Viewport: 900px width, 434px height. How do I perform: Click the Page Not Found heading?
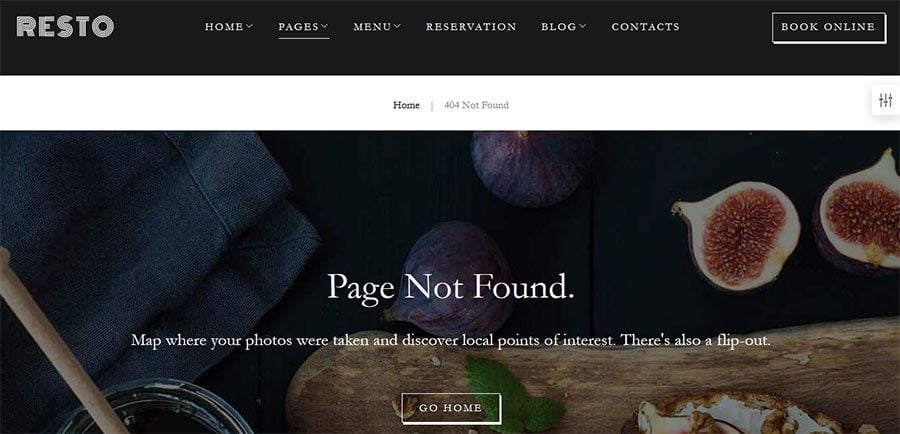pyautogui.click(x=451, y=286)
